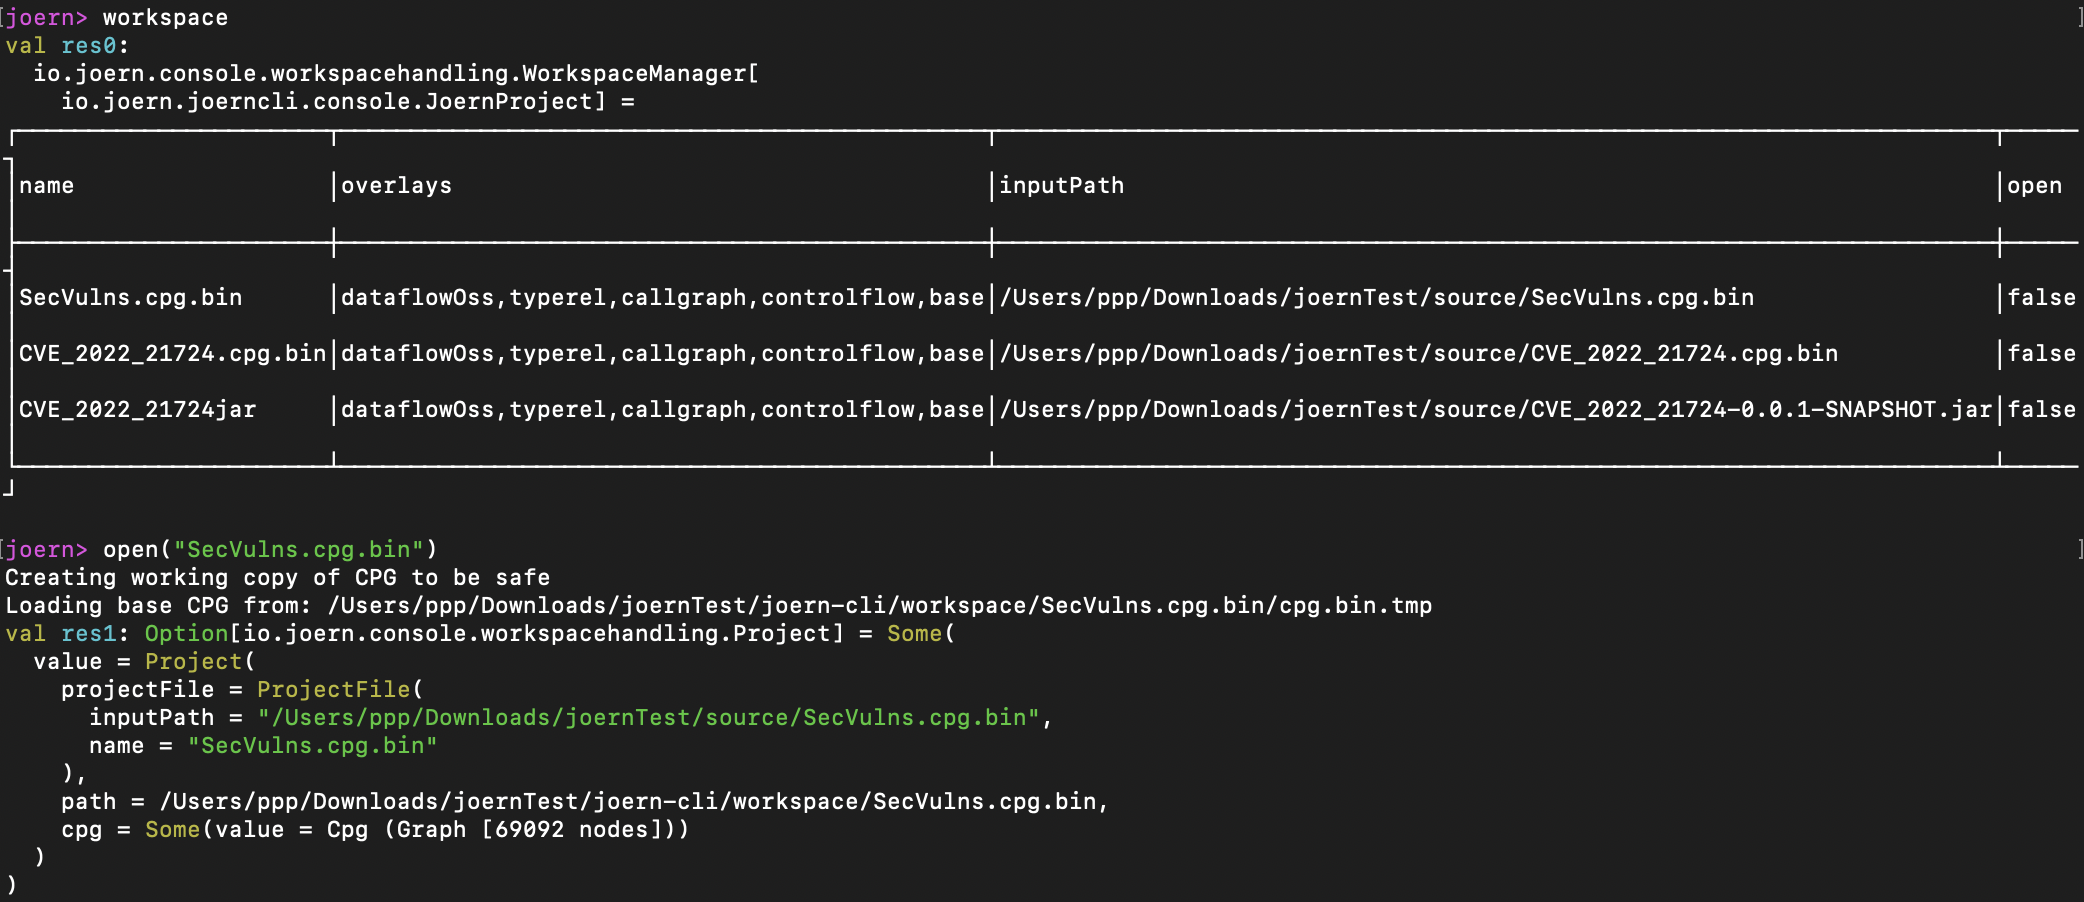The height and width of the screenshot is (902, 2084).
Task: Click the open("SecVulns.cpg.bin") command
Action: tap(270, 550)
